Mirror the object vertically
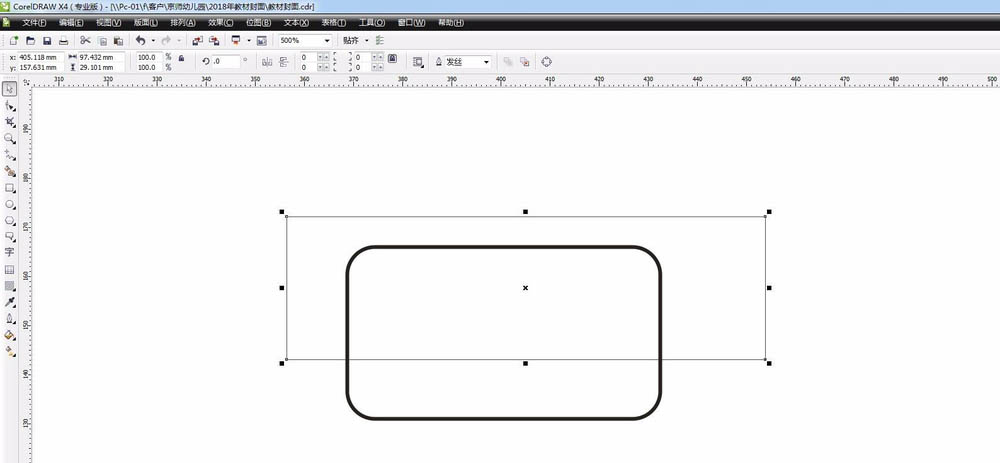The image size is (1000, 463). tap(284, 62)
